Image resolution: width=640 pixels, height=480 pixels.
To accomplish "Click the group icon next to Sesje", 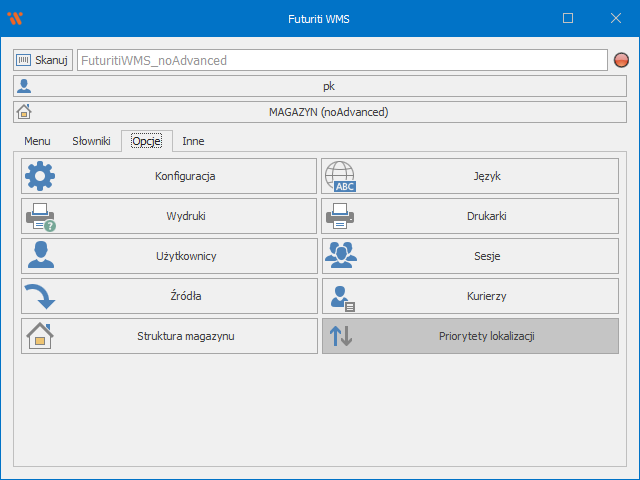I will pyautogui.click(x=340, y=256).
